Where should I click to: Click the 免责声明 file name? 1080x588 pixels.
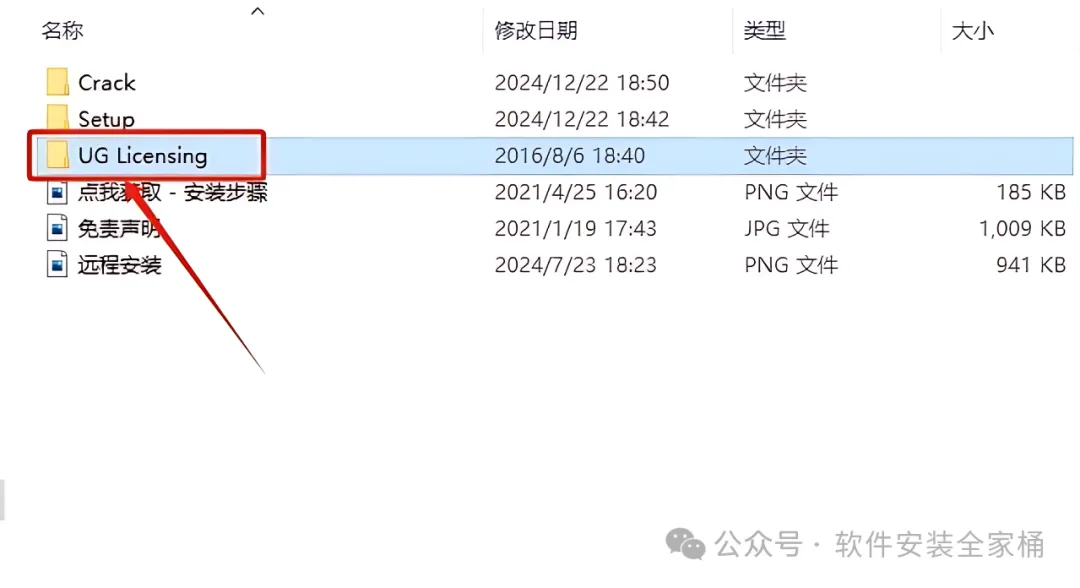(119, 228)
